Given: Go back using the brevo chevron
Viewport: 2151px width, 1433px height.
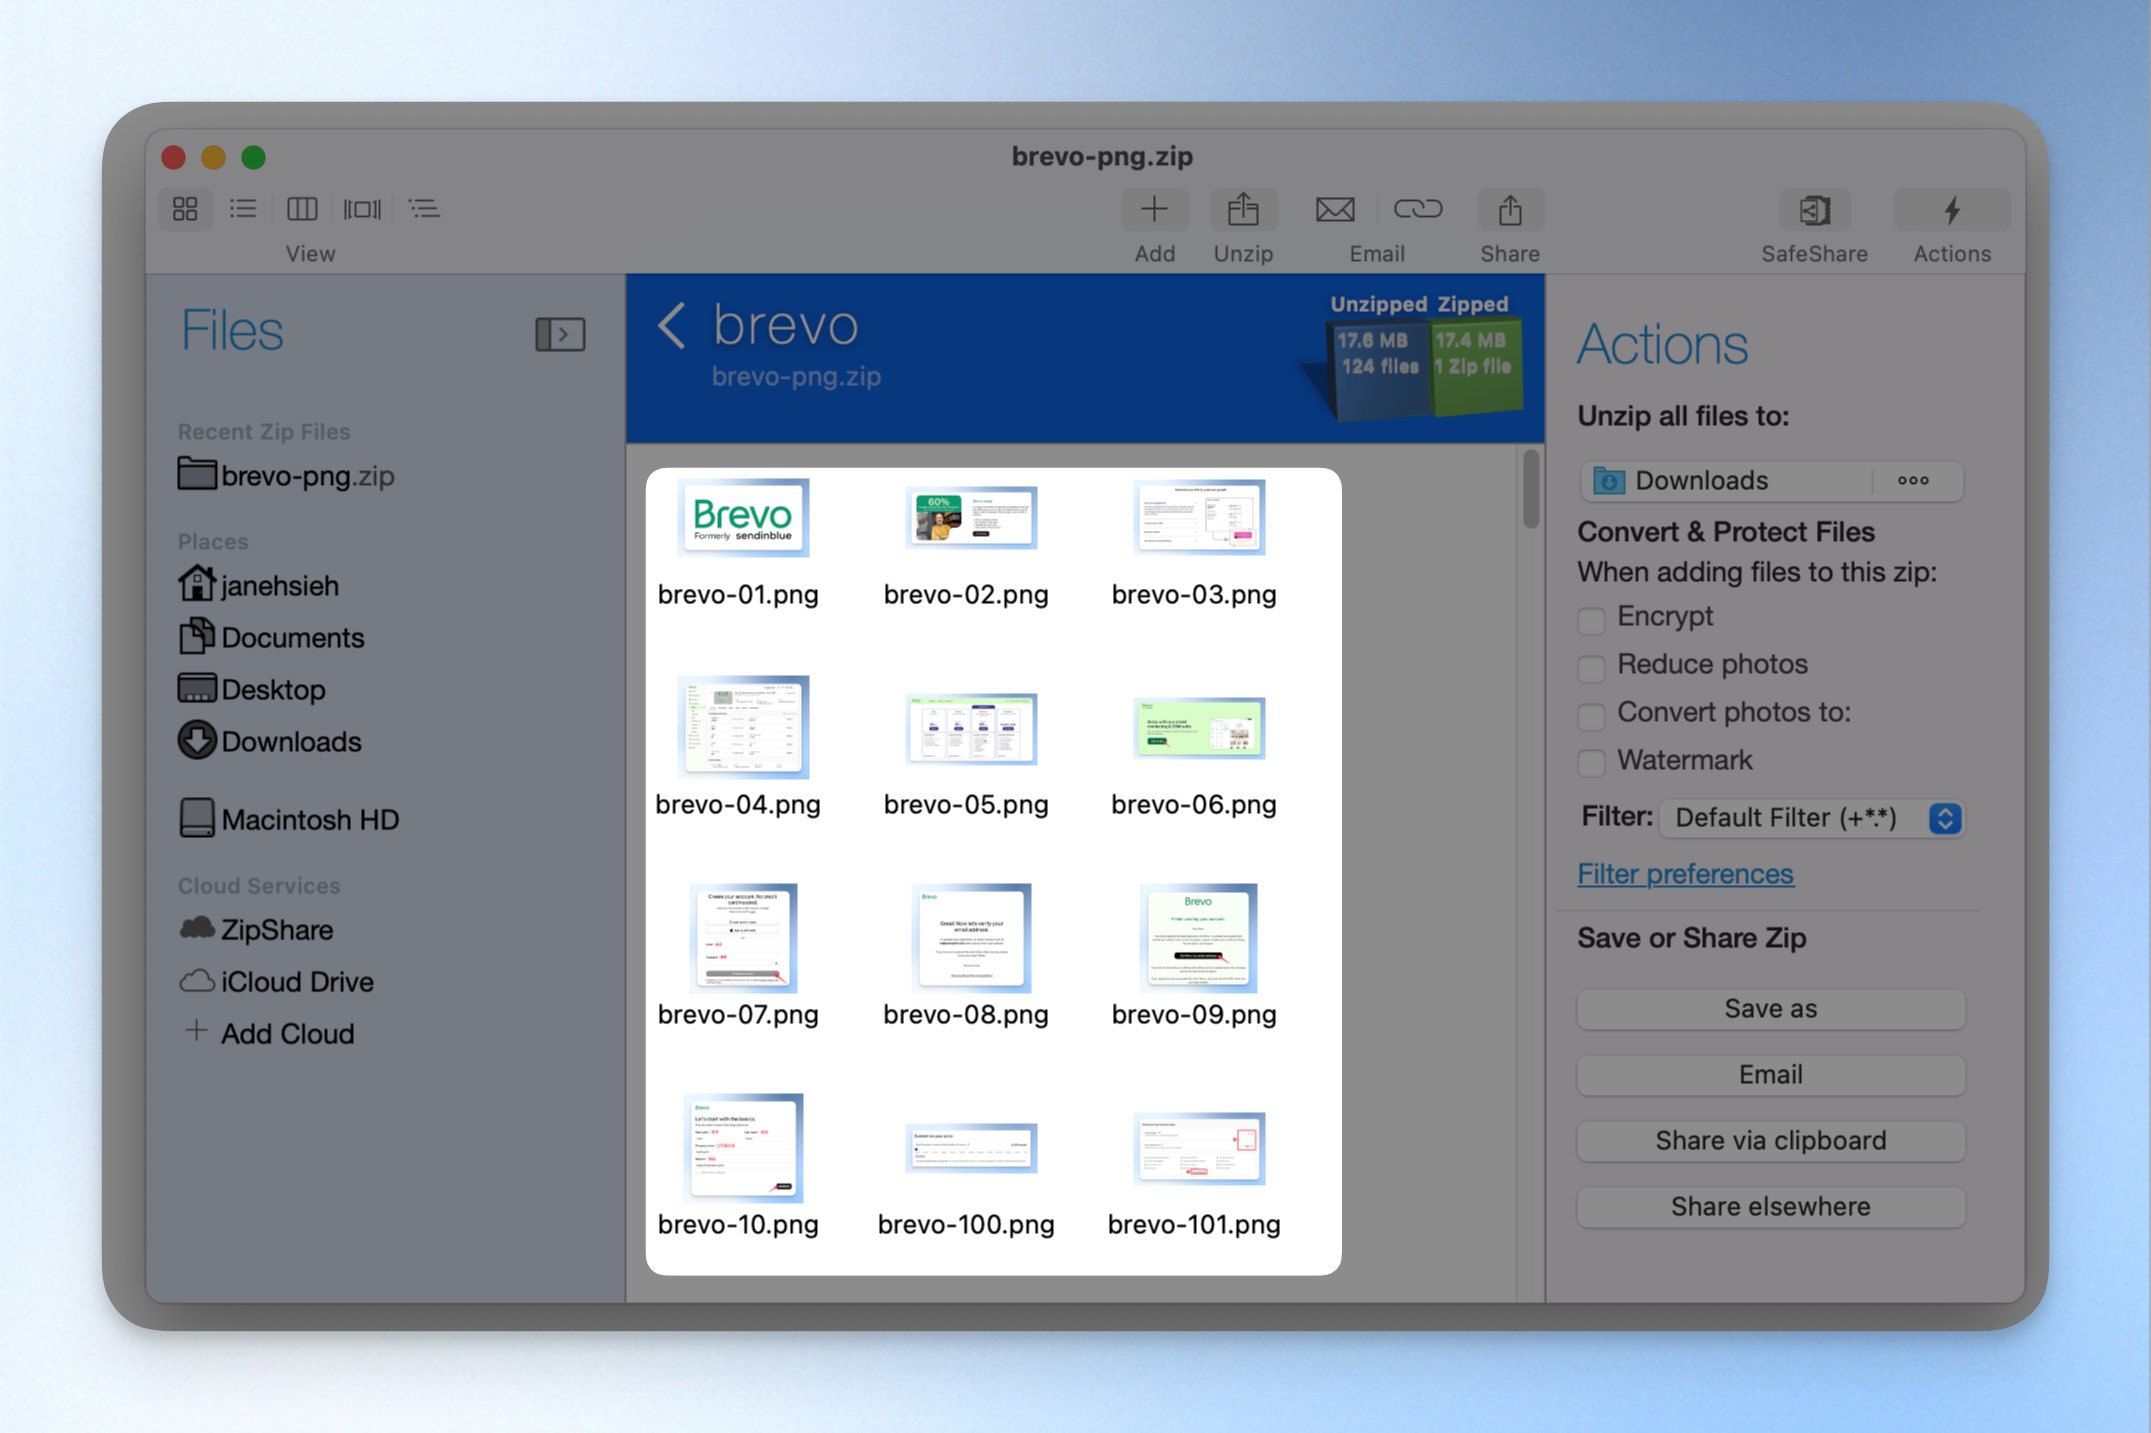Looking at the screenshot, I should click(x=673, y=326).
